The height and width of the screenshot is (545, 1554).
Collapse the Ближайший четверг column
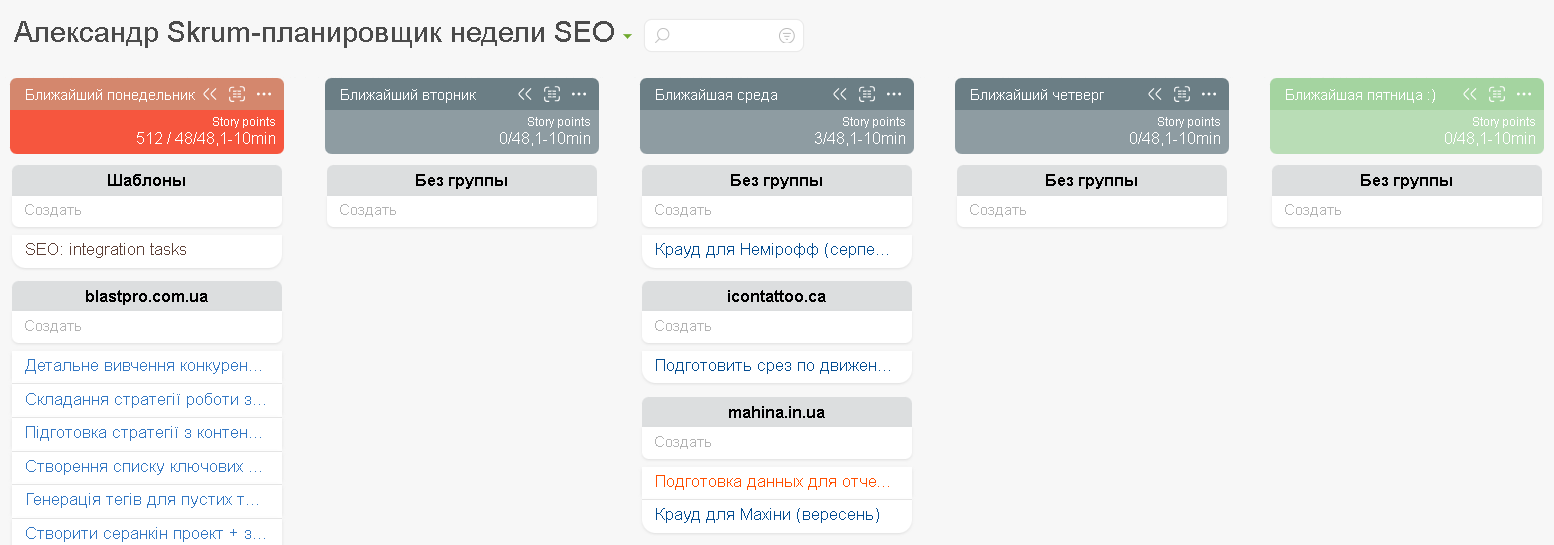[1155, 94]
